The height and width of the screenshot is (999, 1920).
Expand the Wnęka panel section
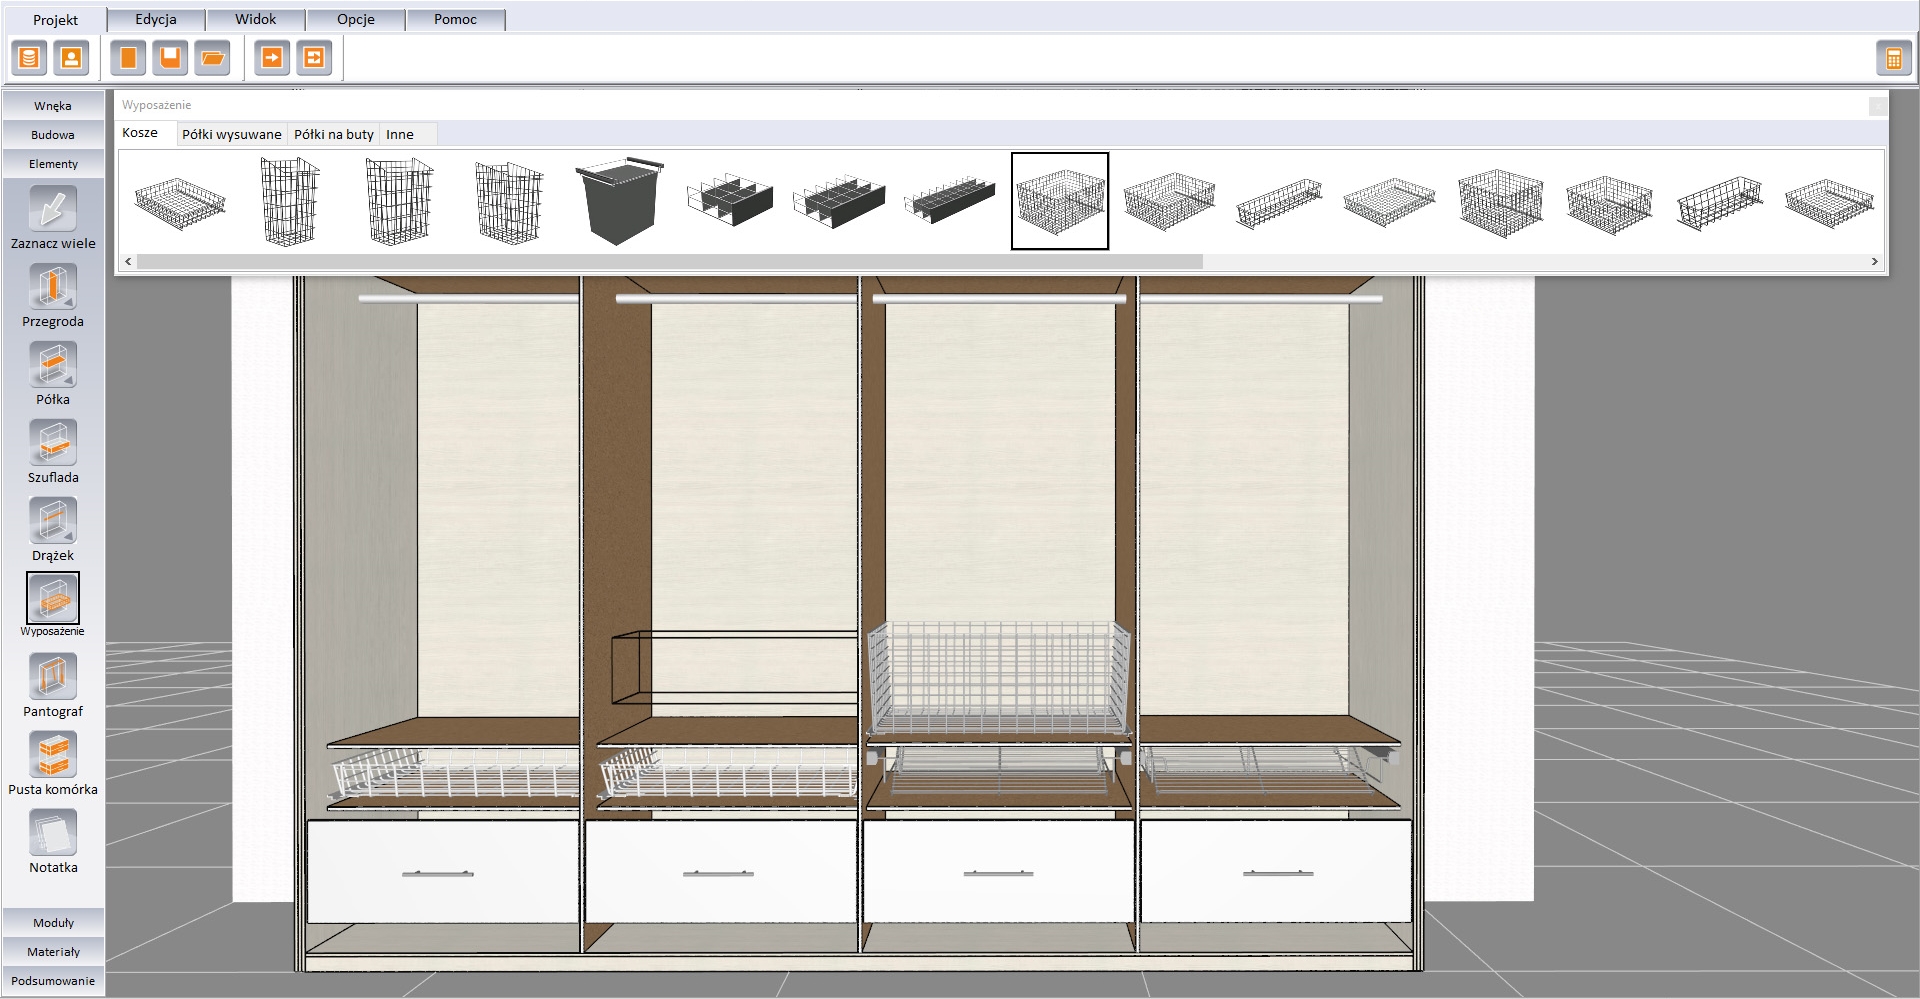(x=53, y=105)
